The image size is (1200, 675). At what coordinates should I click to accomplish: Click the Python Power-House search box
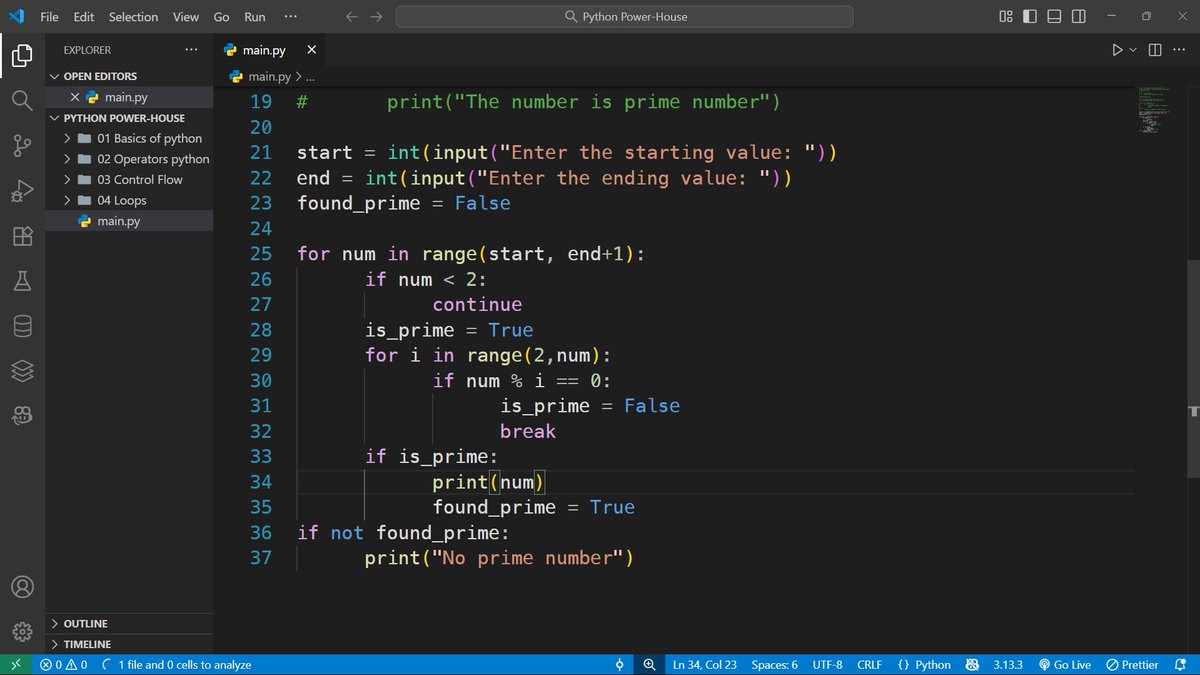pyautogui.click(x=625, y=17)
